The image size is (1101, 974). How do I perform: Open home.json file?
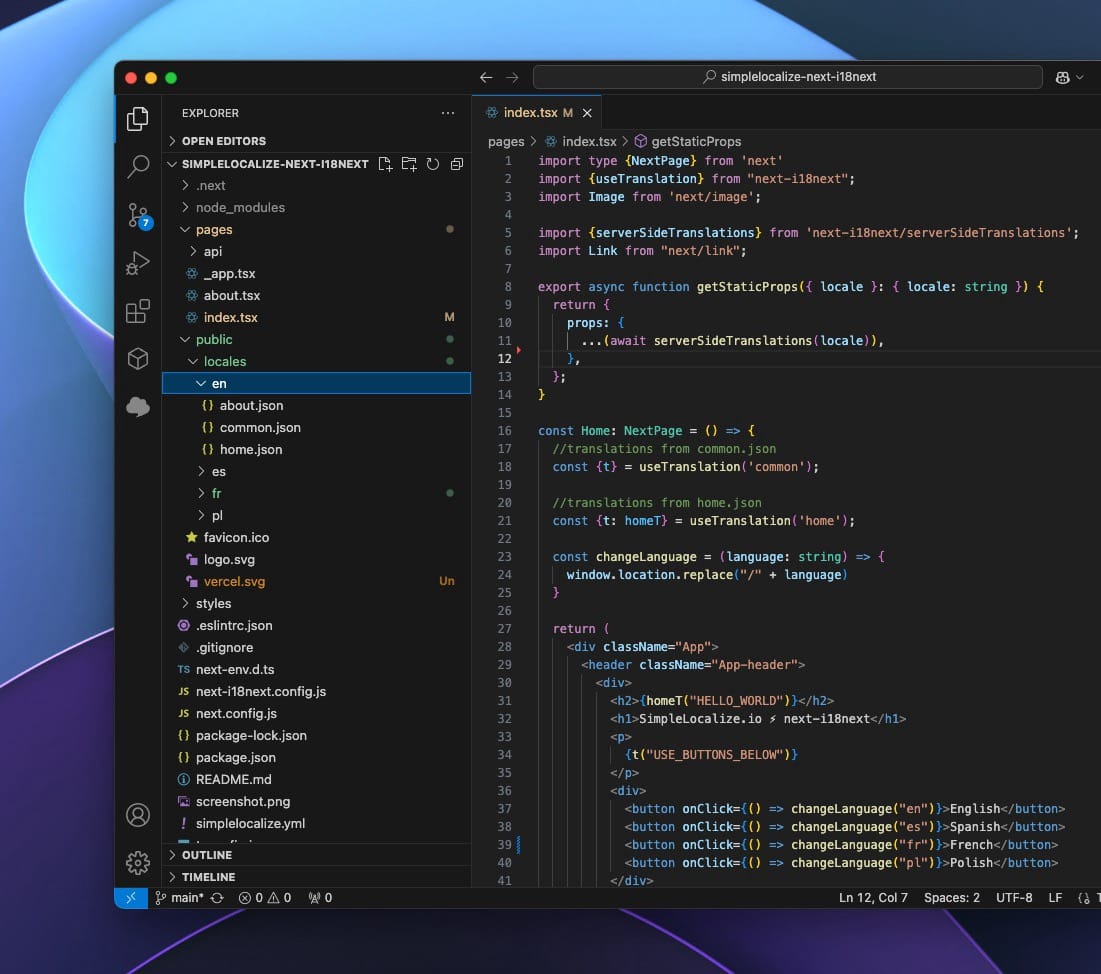pos(316,449)
